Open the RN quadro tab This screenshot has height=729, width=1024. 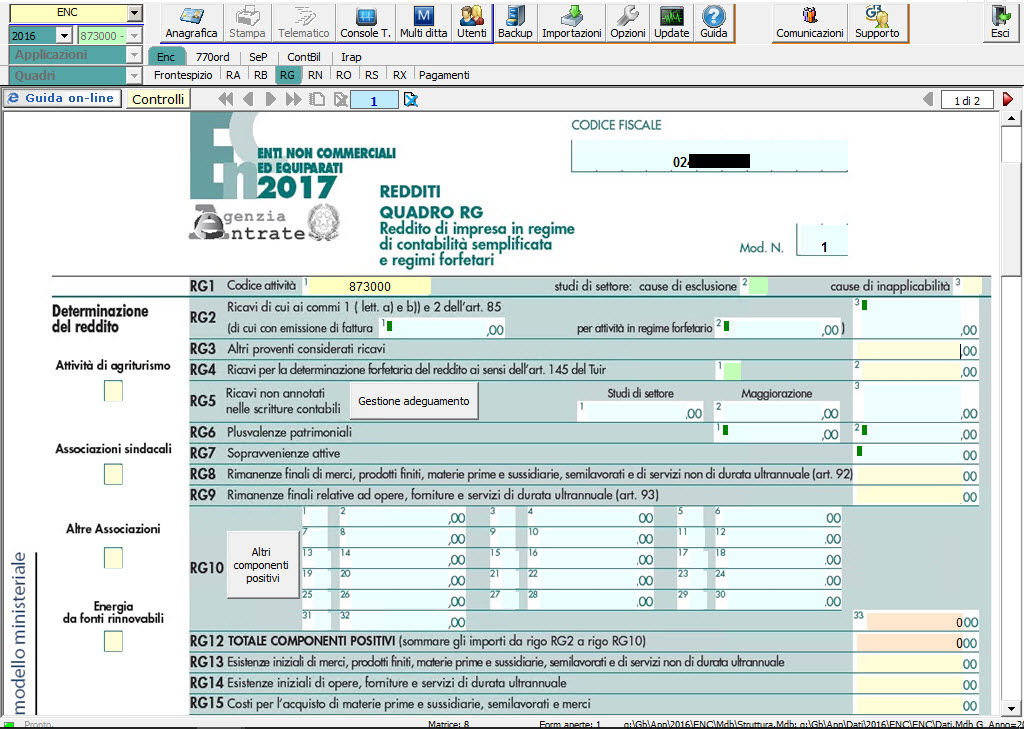click(315, 75)
